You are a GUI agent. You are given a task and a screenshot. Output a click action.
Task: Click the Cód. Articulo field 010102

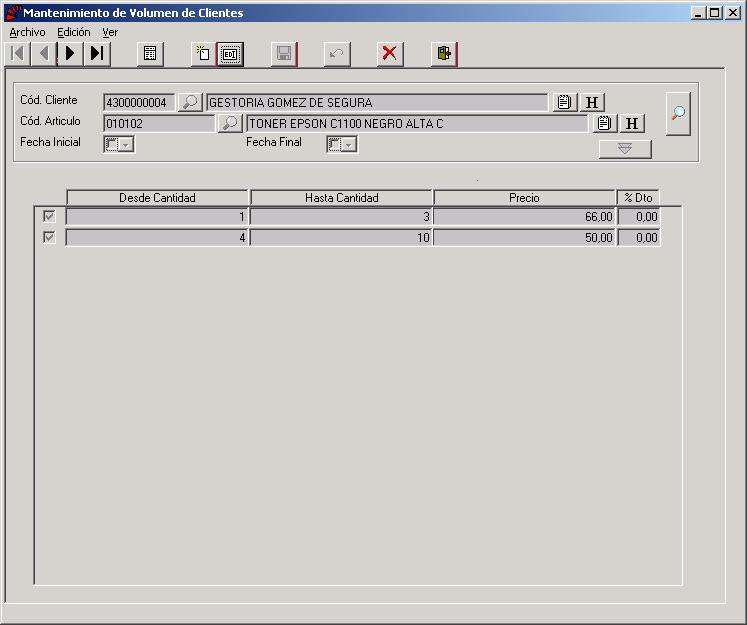click(159, 123)
